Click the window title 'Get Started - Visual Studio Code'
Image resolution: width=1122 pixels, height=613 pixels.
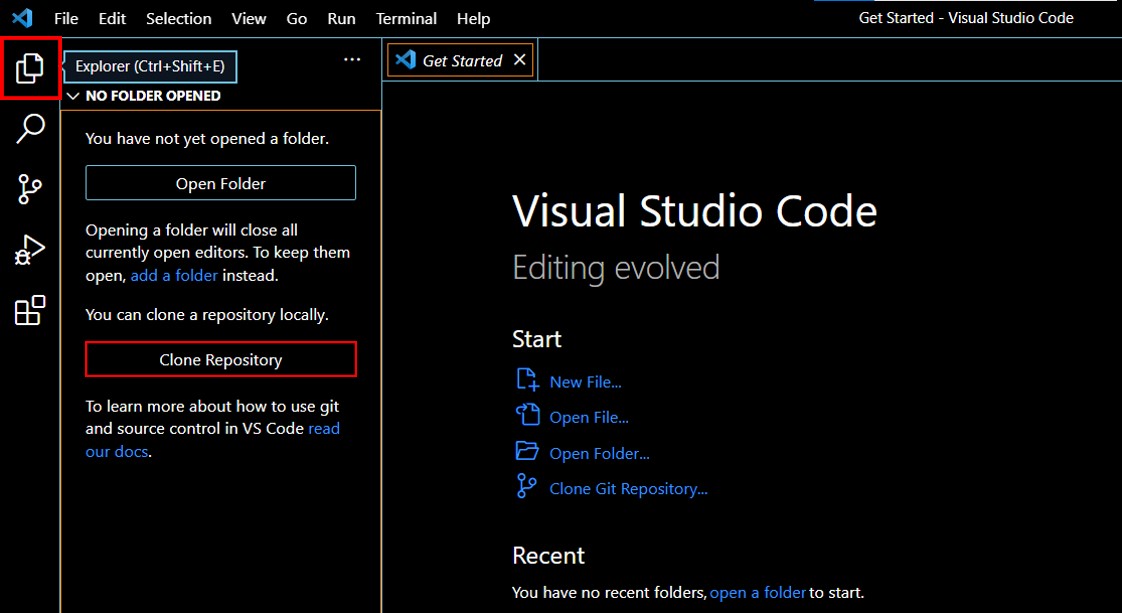pyautogui.click(x=966, y=18)
